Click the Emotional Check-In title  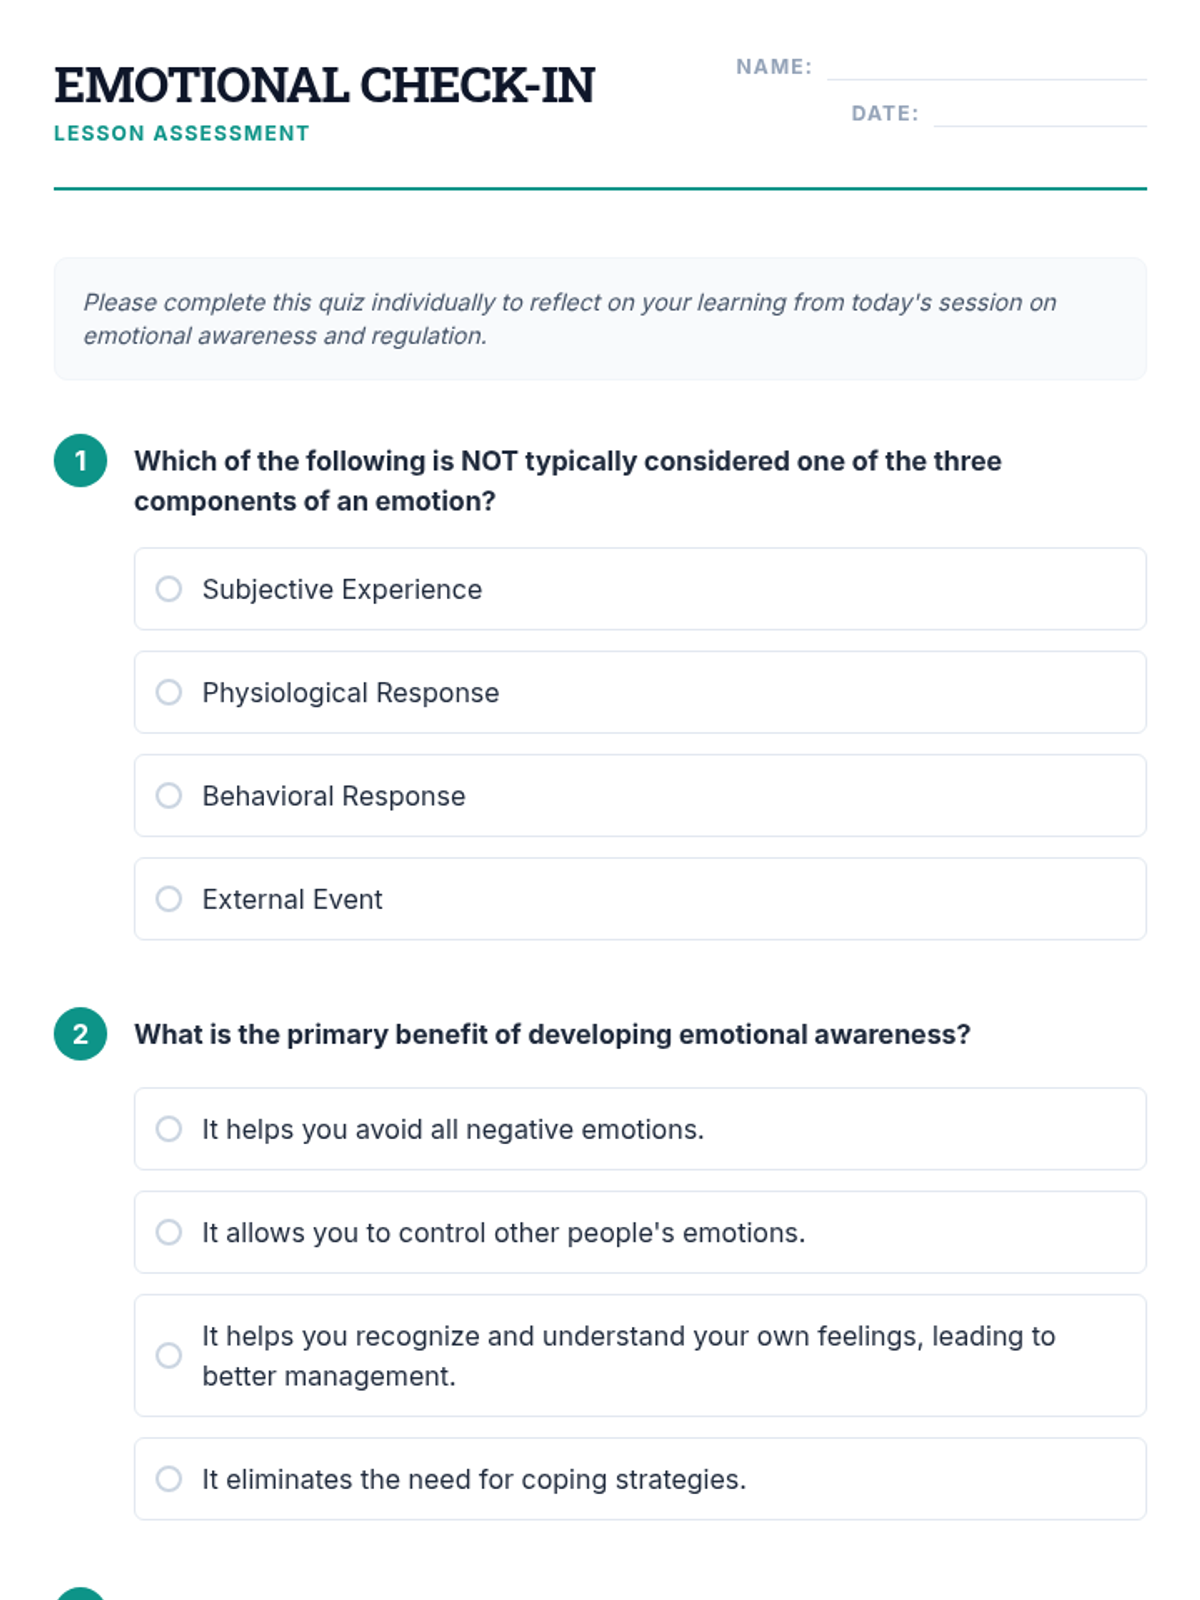tap(324, 85)
